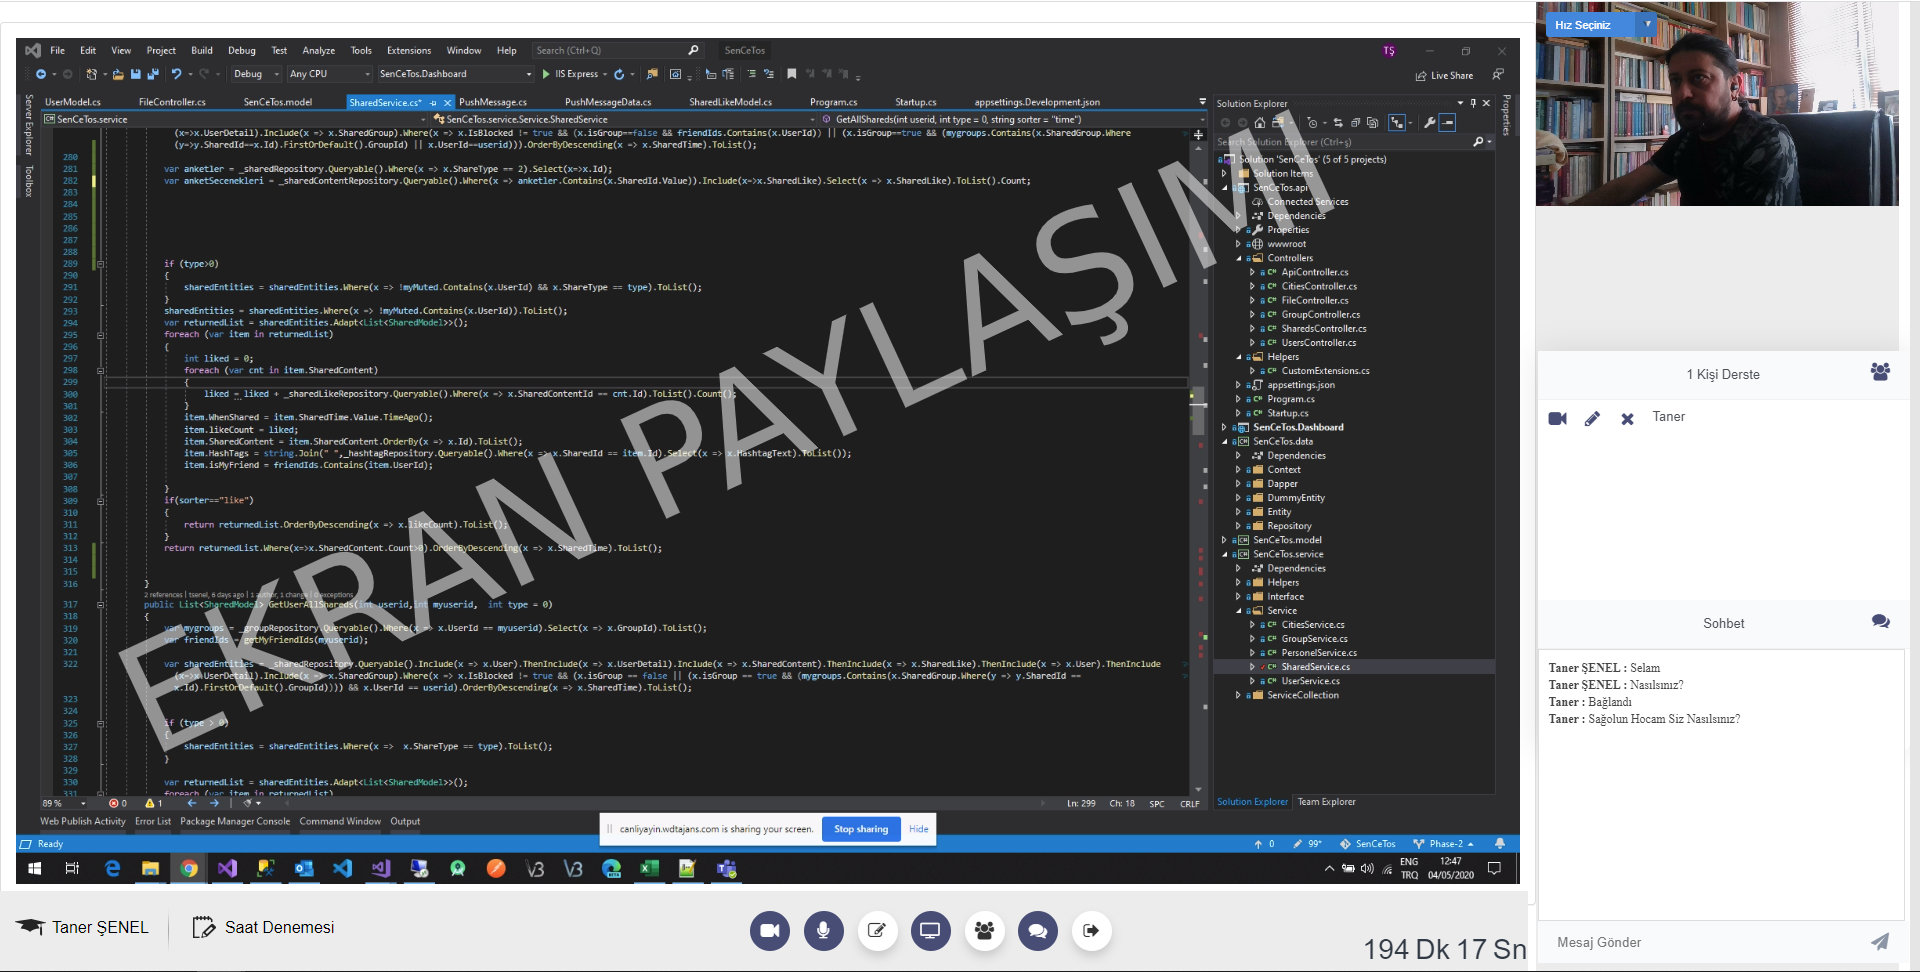Screen dimensions: 1920x972
Task: Click the exit session icon in bottom controls
Action: click(x=1091, y=931)
